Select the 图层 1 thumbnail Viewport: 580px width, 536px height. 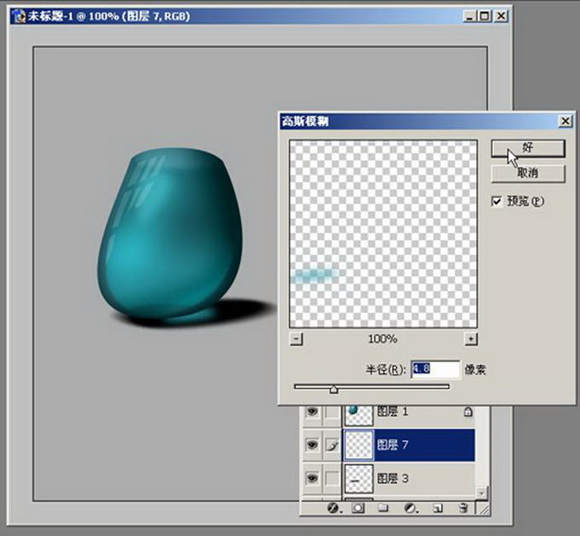click(x=358, y=415)
